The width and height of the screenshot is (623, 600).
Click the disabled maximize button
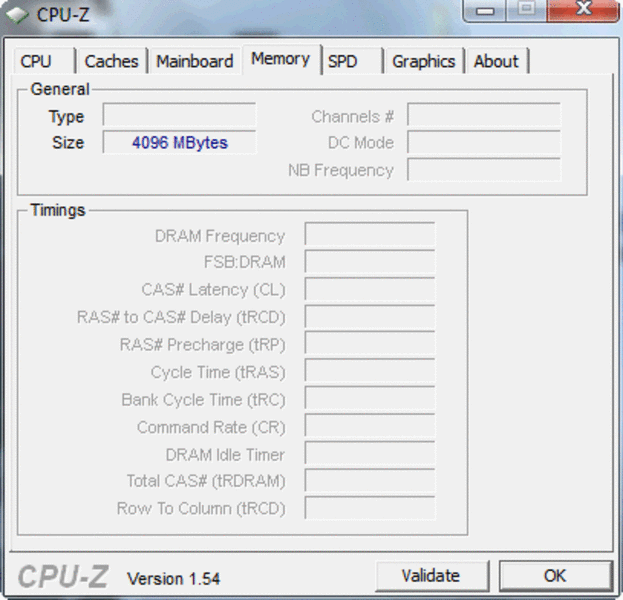click(x=526, y=10)
